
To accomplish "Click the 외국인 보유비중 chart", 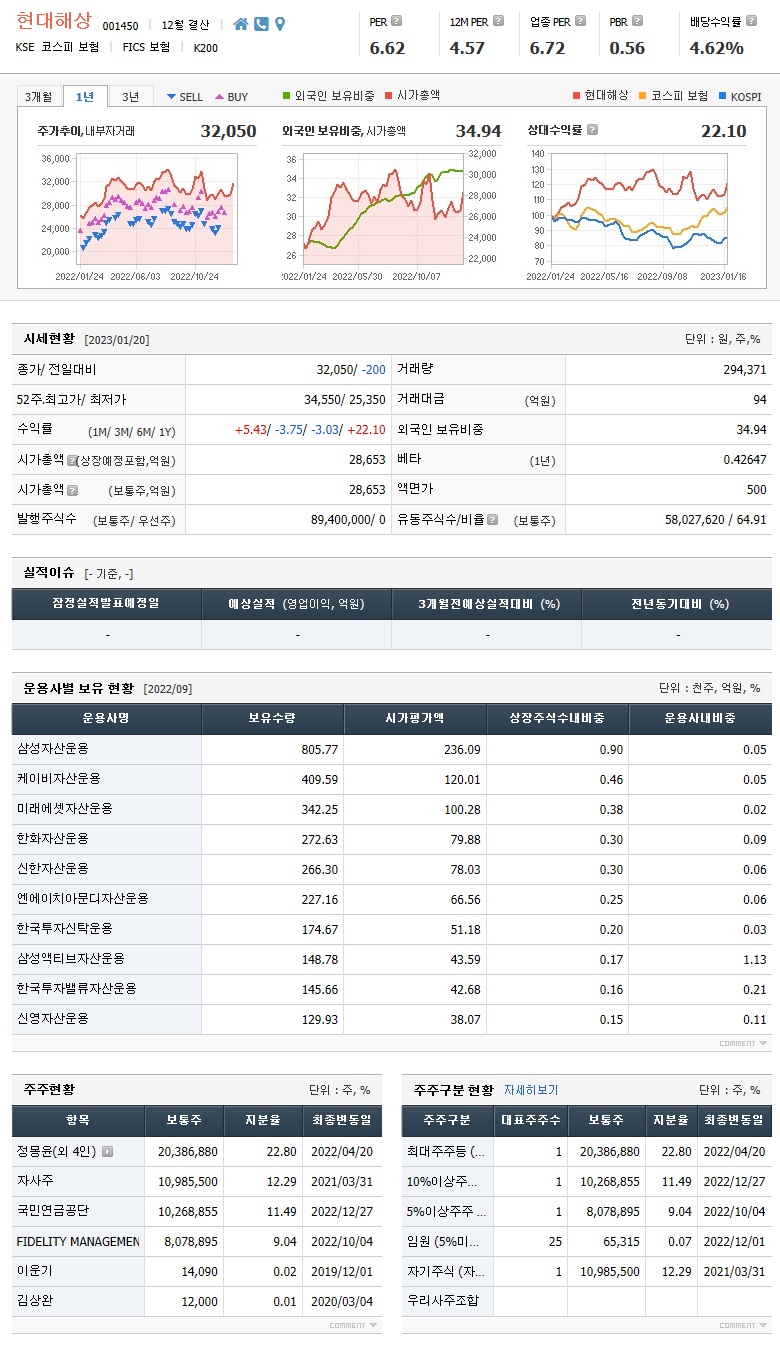I will (x=391, y=215).
